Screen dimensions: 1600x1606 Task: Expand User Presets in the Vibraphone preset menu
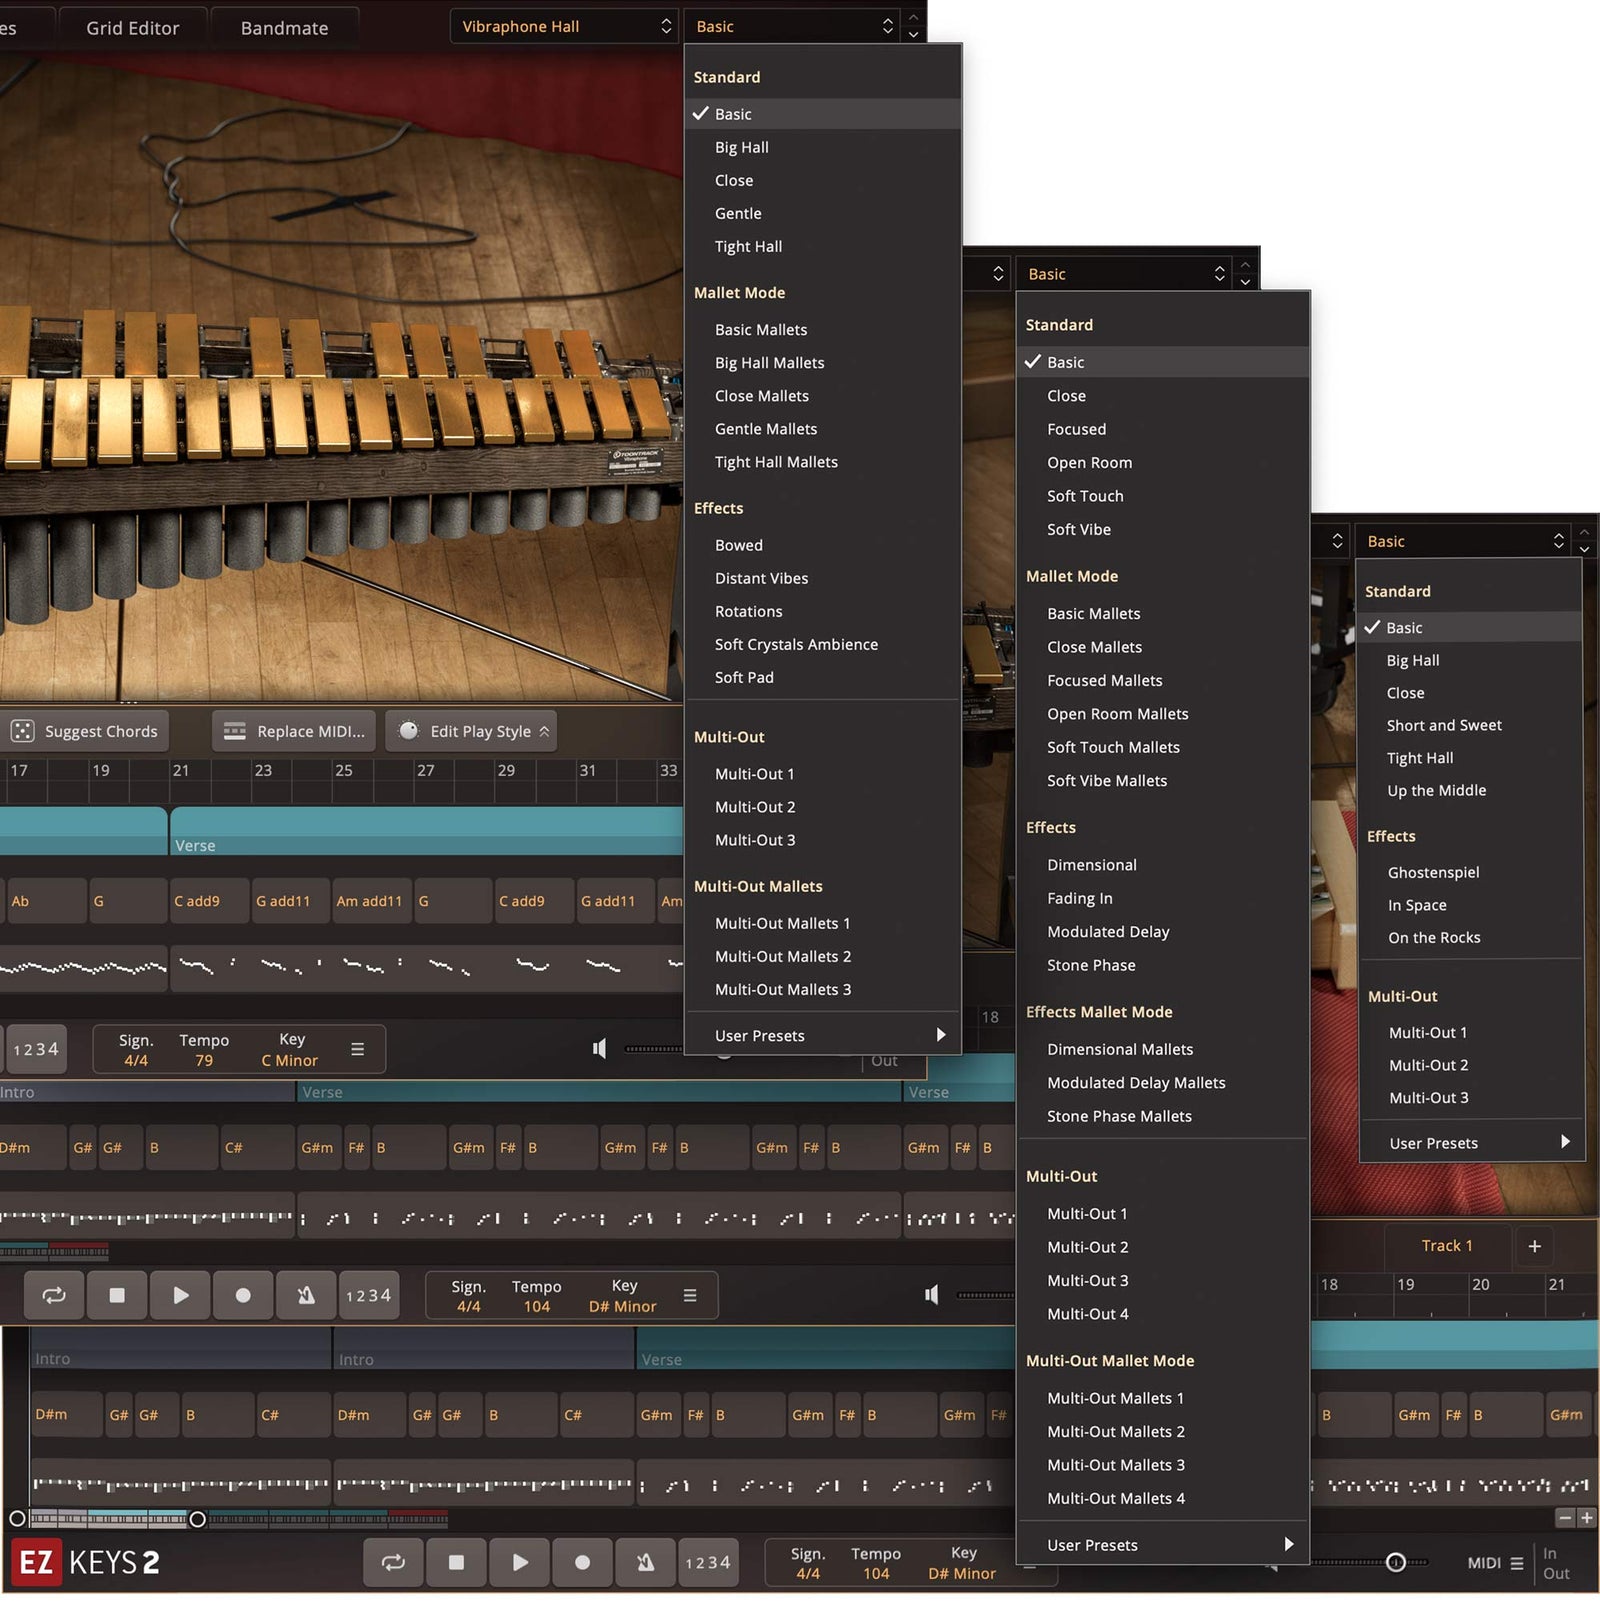pos(822,1035)
